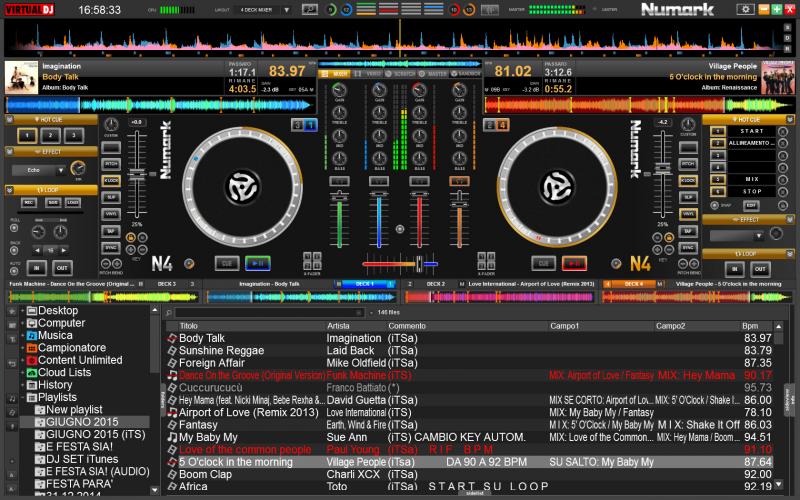The height and width of the screenshot is (500, 800).
Task: Click EDIT in right deck hot cue panel
Action: [x=751, y=206]
